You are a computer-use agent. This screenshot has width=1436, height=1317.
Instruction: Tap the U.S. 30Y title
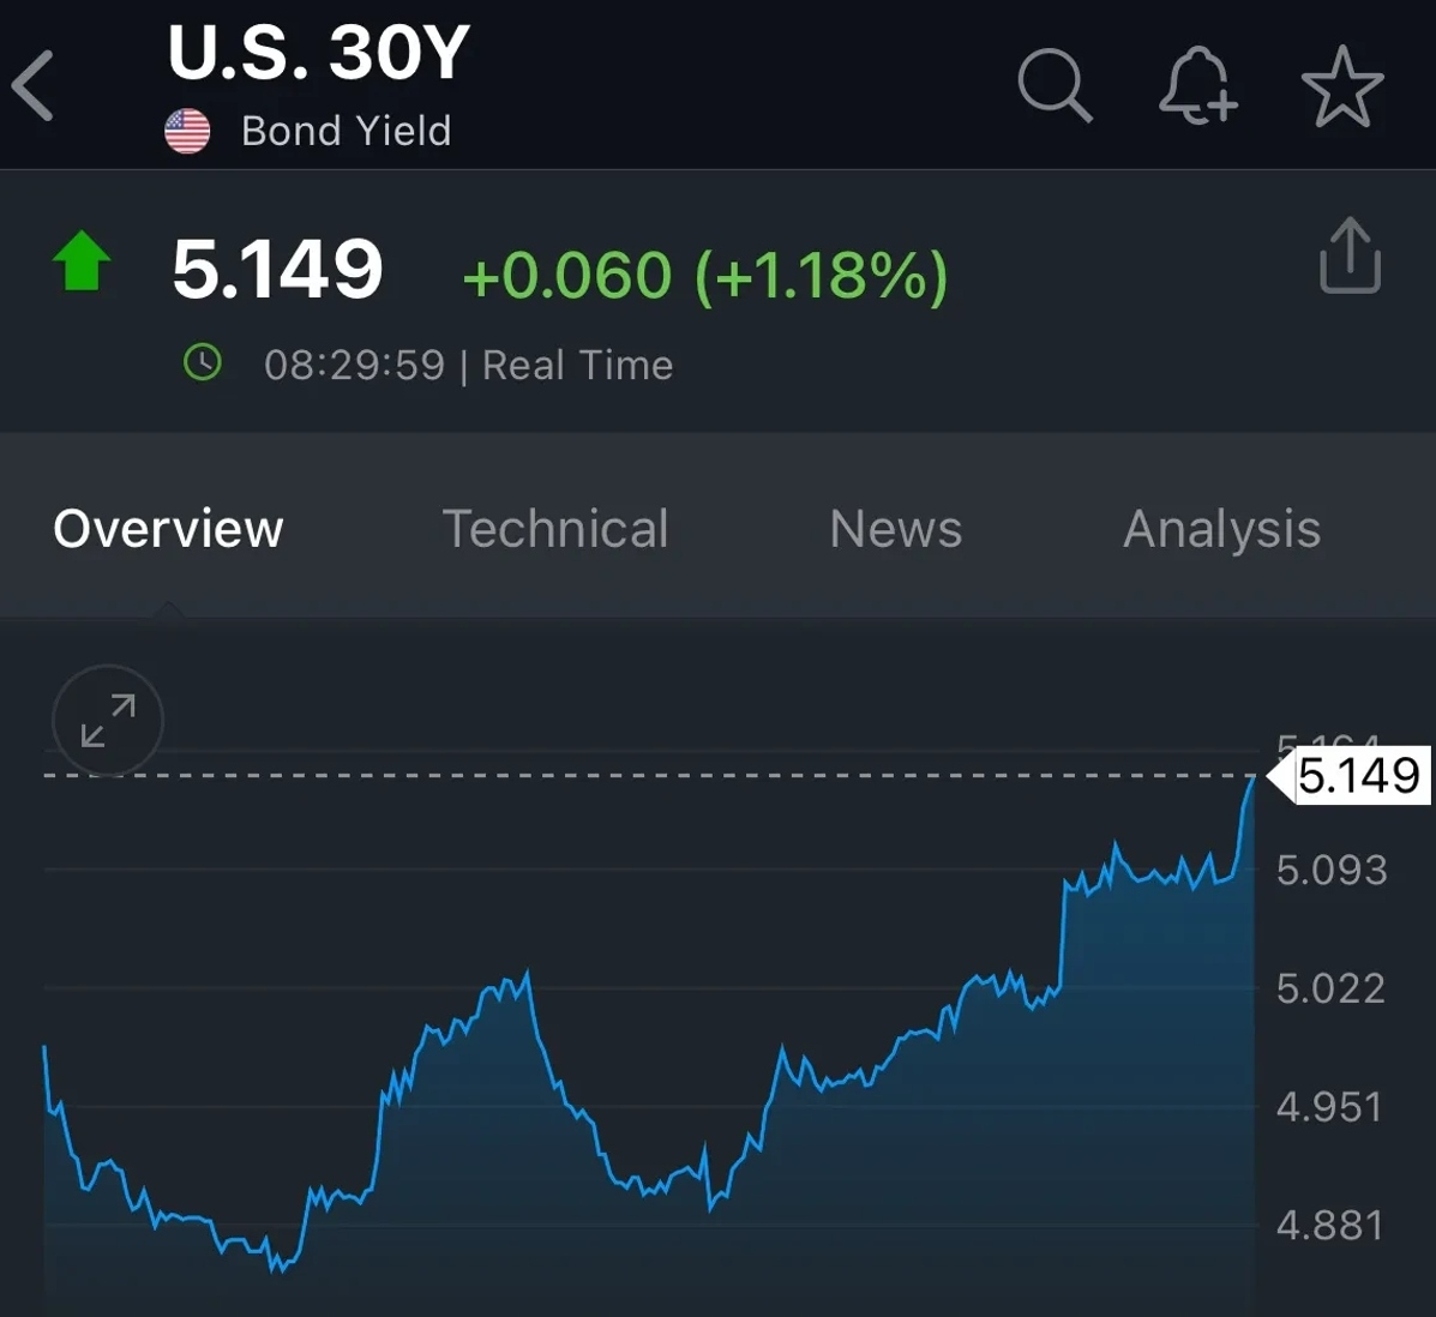318,52
